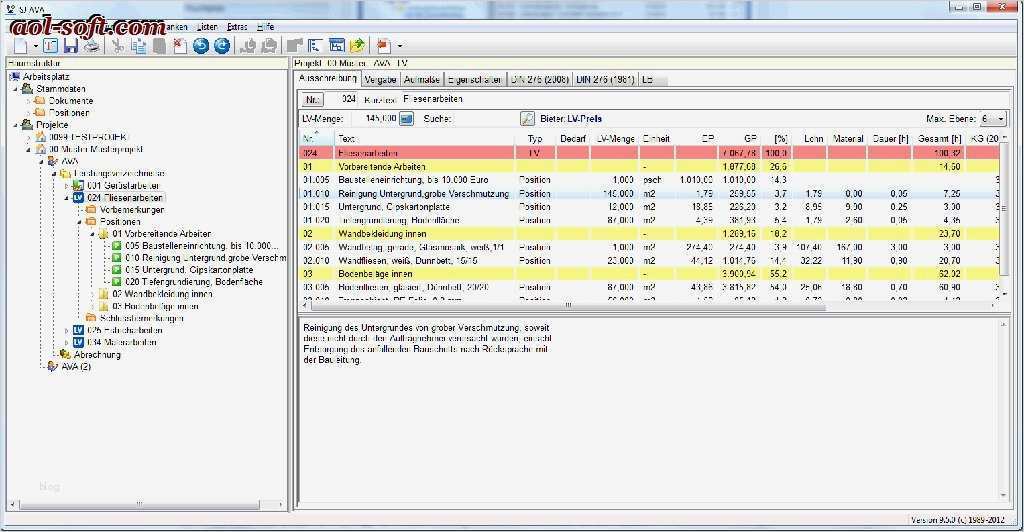Screen dimensions: 1024x532
Task: Sort by the Typ column header
Action: pyautogui.click(x=535, y=138)
